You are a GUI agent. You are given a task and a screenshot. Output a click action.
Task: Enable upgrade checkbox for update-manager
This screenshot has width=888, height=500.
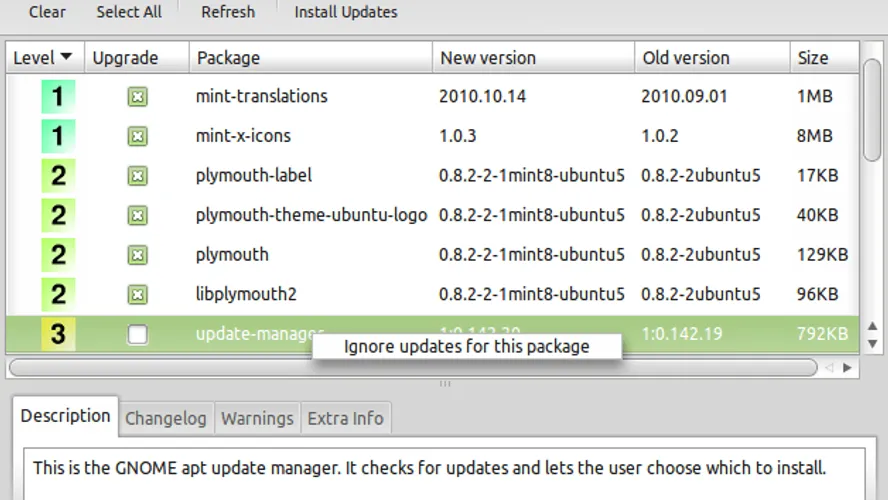138,335
